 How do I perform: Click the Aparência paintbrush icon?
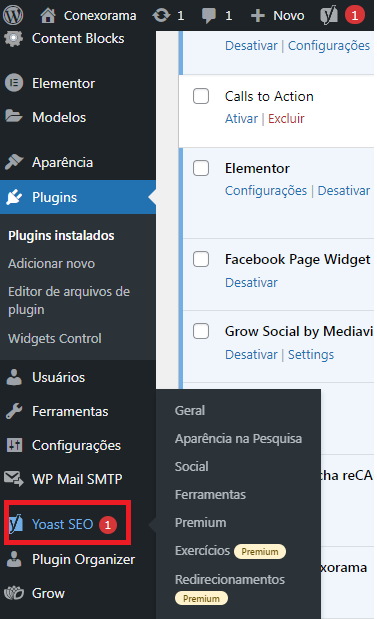14,162
